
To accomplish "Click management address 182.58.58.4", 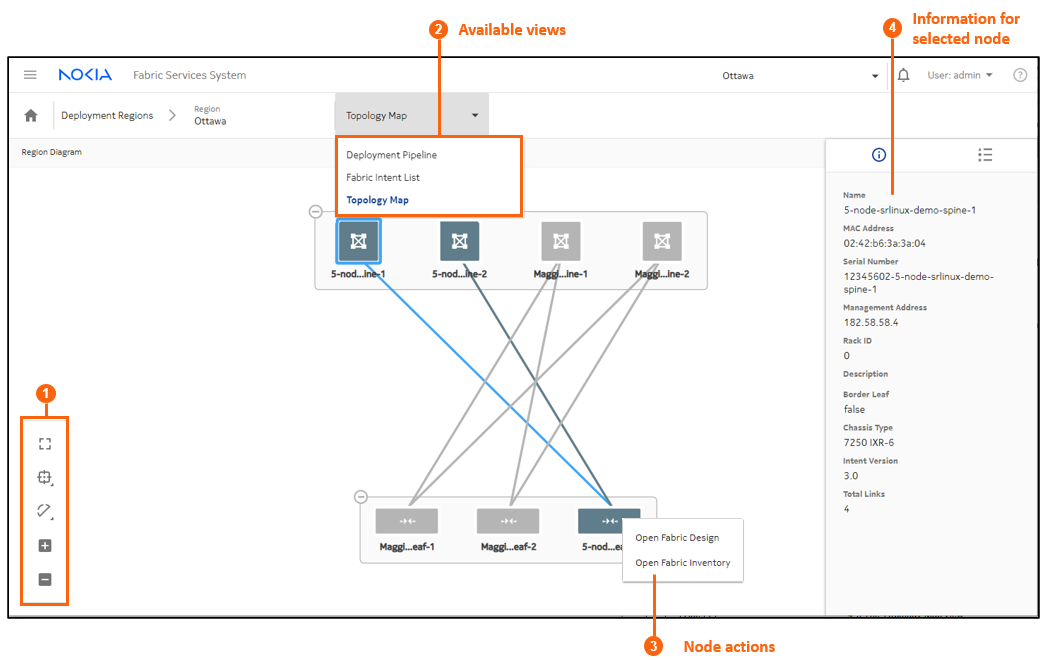I will pos(871,322).
